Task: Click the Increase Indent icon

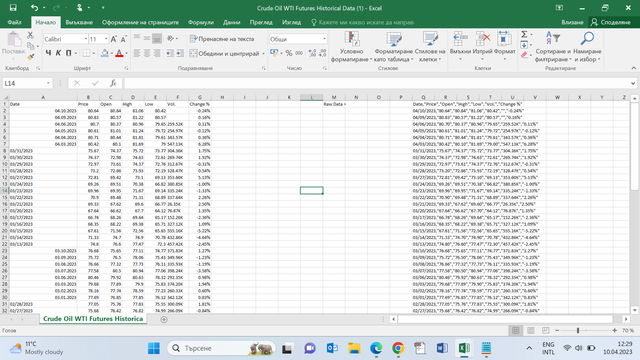Action: click(180, 53)
